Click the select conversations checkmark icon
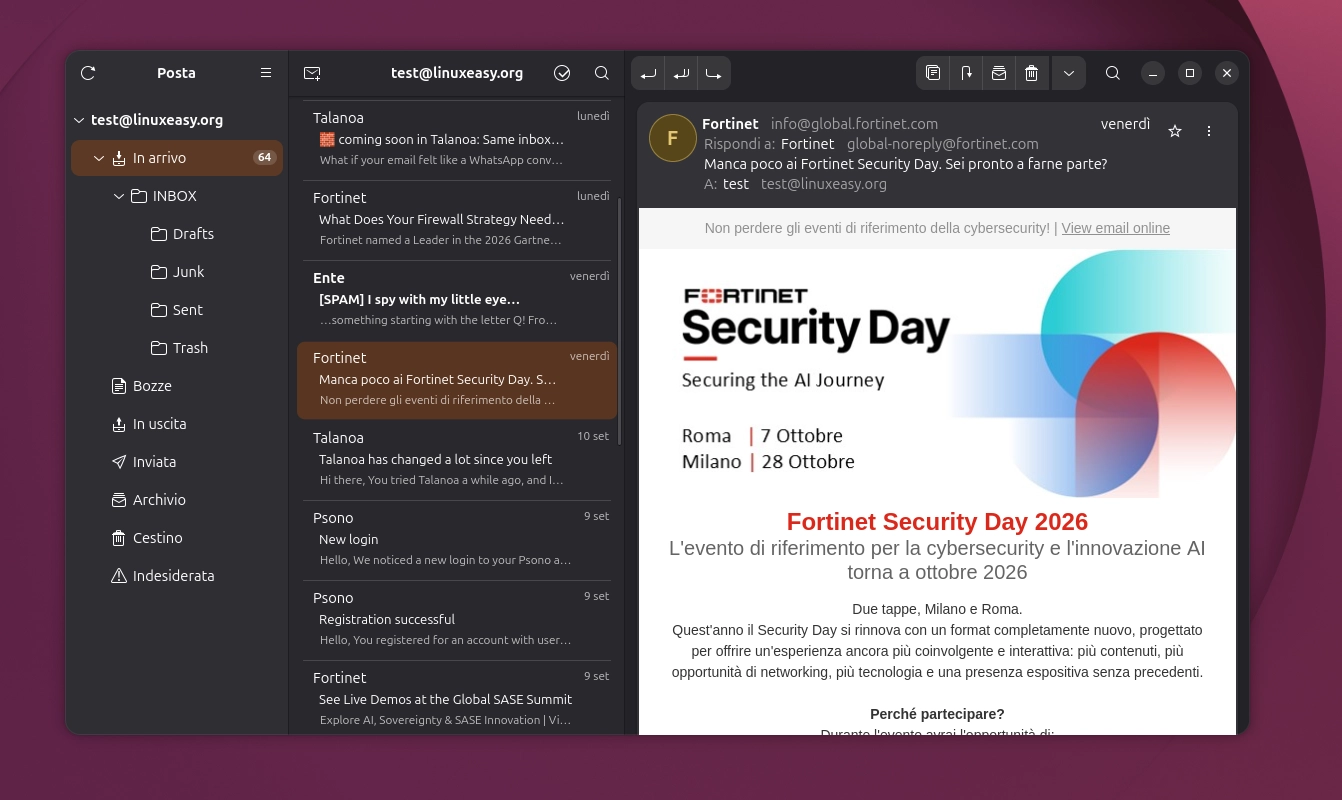Viewport: 1342px width, 800px height. (562, 73)
